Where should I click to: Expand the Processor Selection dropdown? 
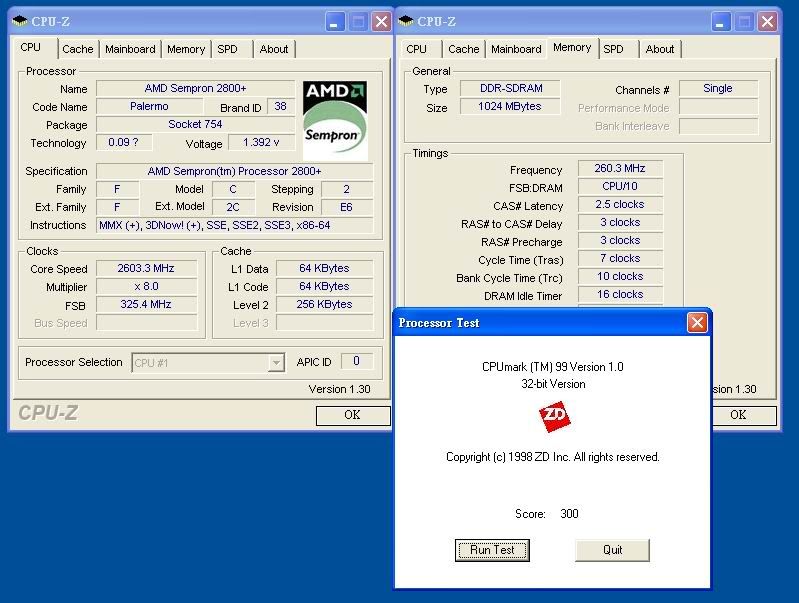(275, 363)
